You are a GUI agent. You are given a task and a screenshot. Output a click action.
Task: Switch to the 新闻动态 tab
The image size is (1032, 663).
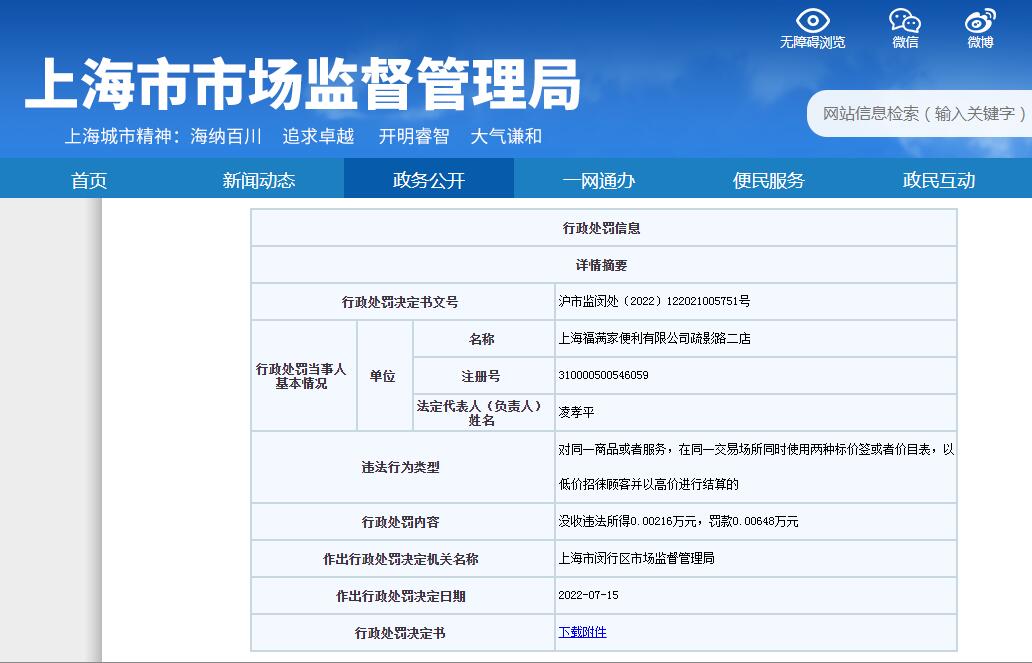258,180
